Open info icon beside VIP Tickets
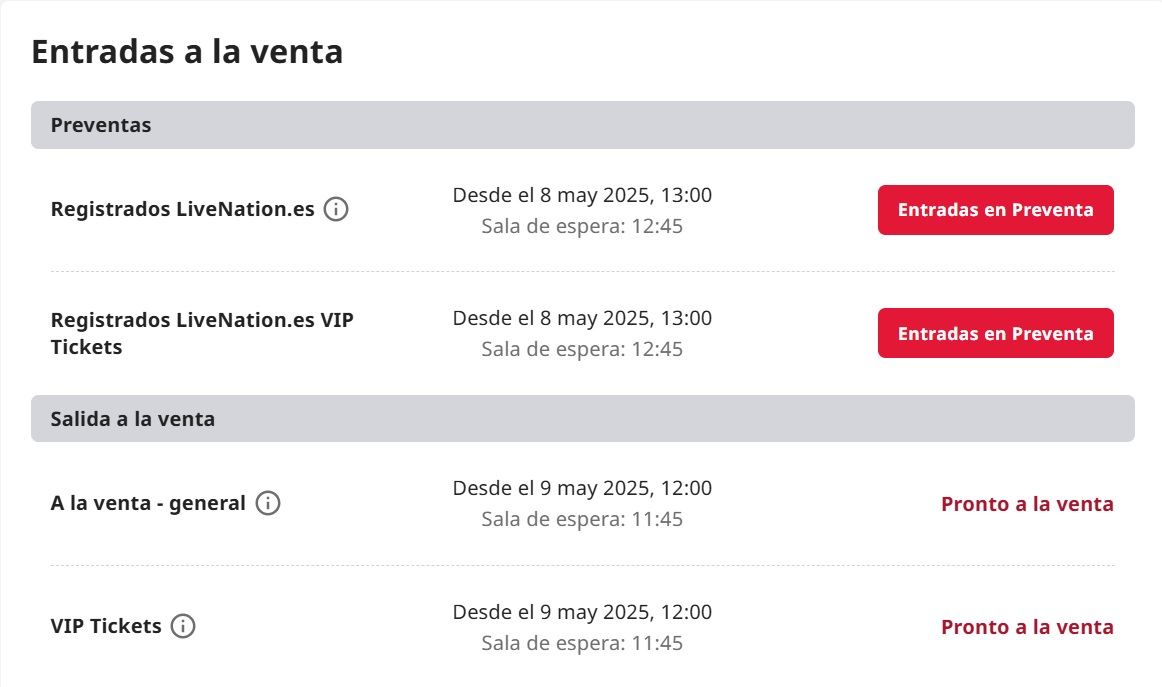 [183, 626]
